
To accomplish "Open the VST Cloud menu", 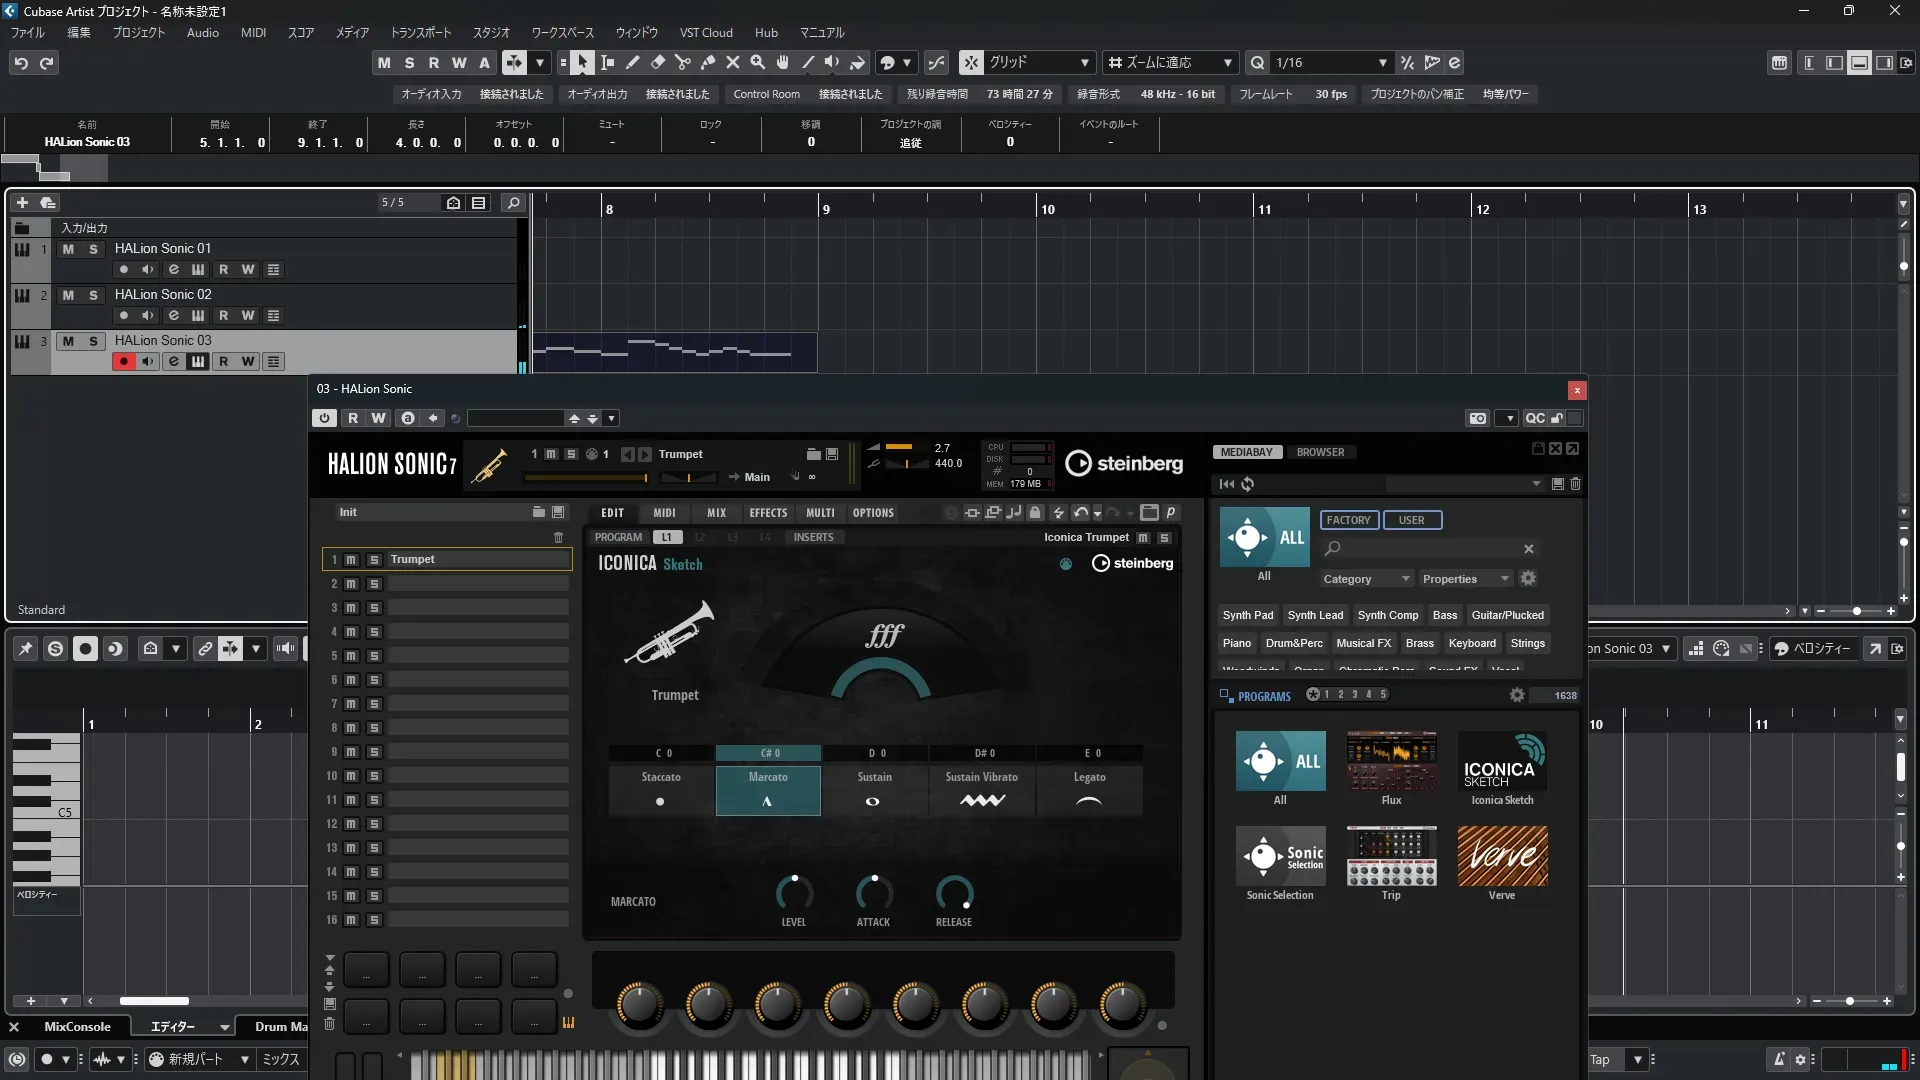I will coord(705,33).
